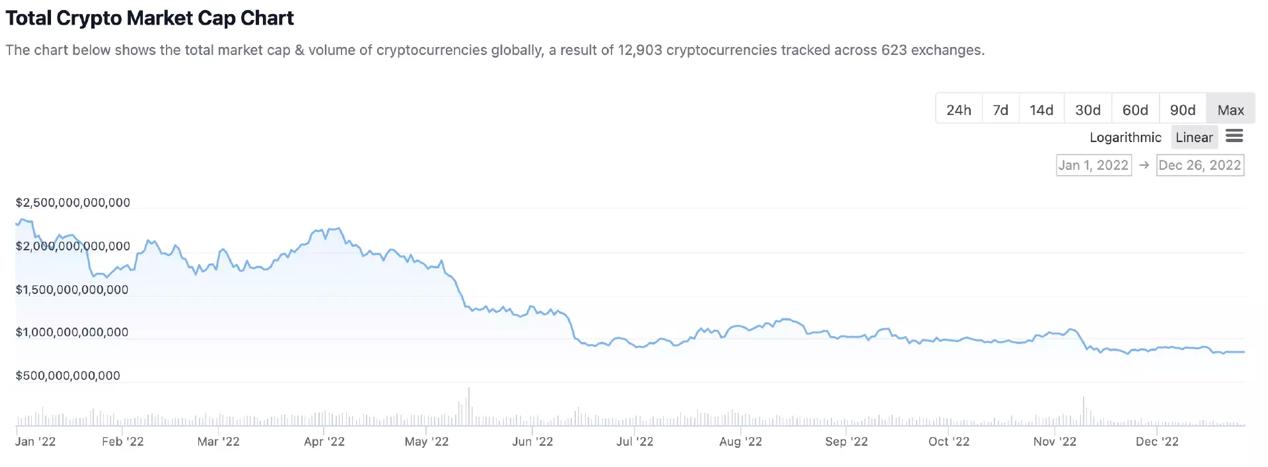Image resolution: width=1268 pixels, height=467 pixels.
Task: Click the Total Crypto Market Cap Chart heading
Action: pos(150,18)
